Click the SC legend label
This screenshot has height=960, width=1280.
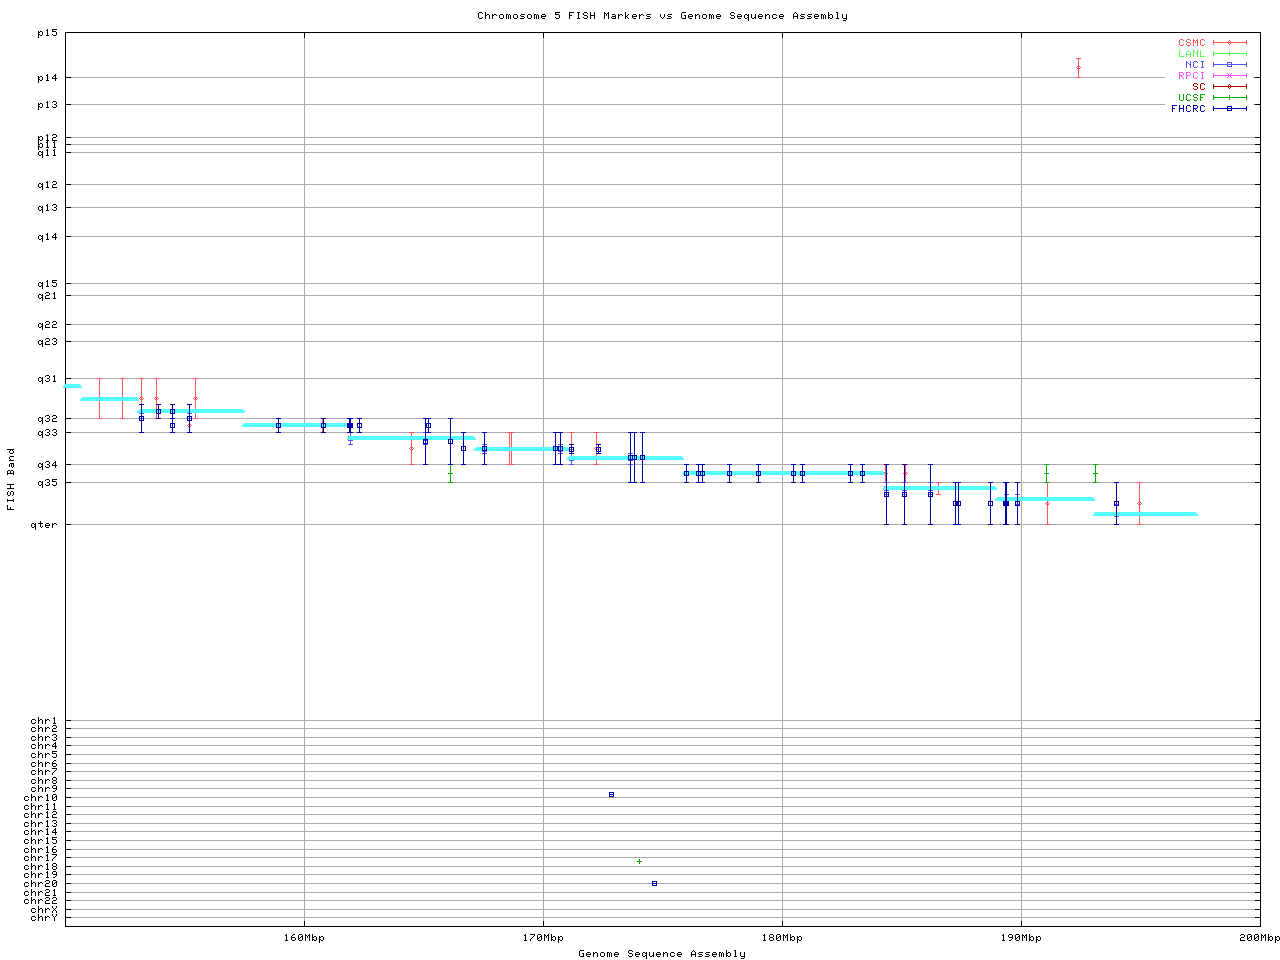point(1198,87)
